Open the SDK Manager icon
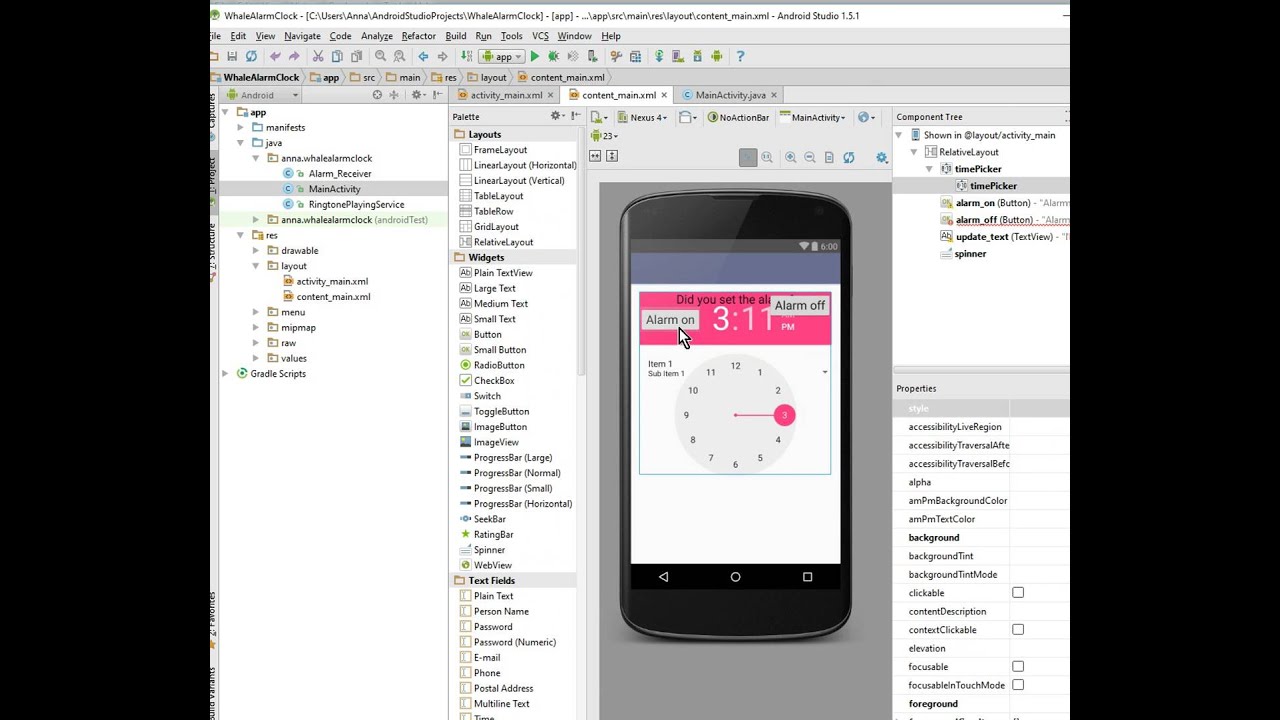 pyautogui.click(x=697, y=57)
